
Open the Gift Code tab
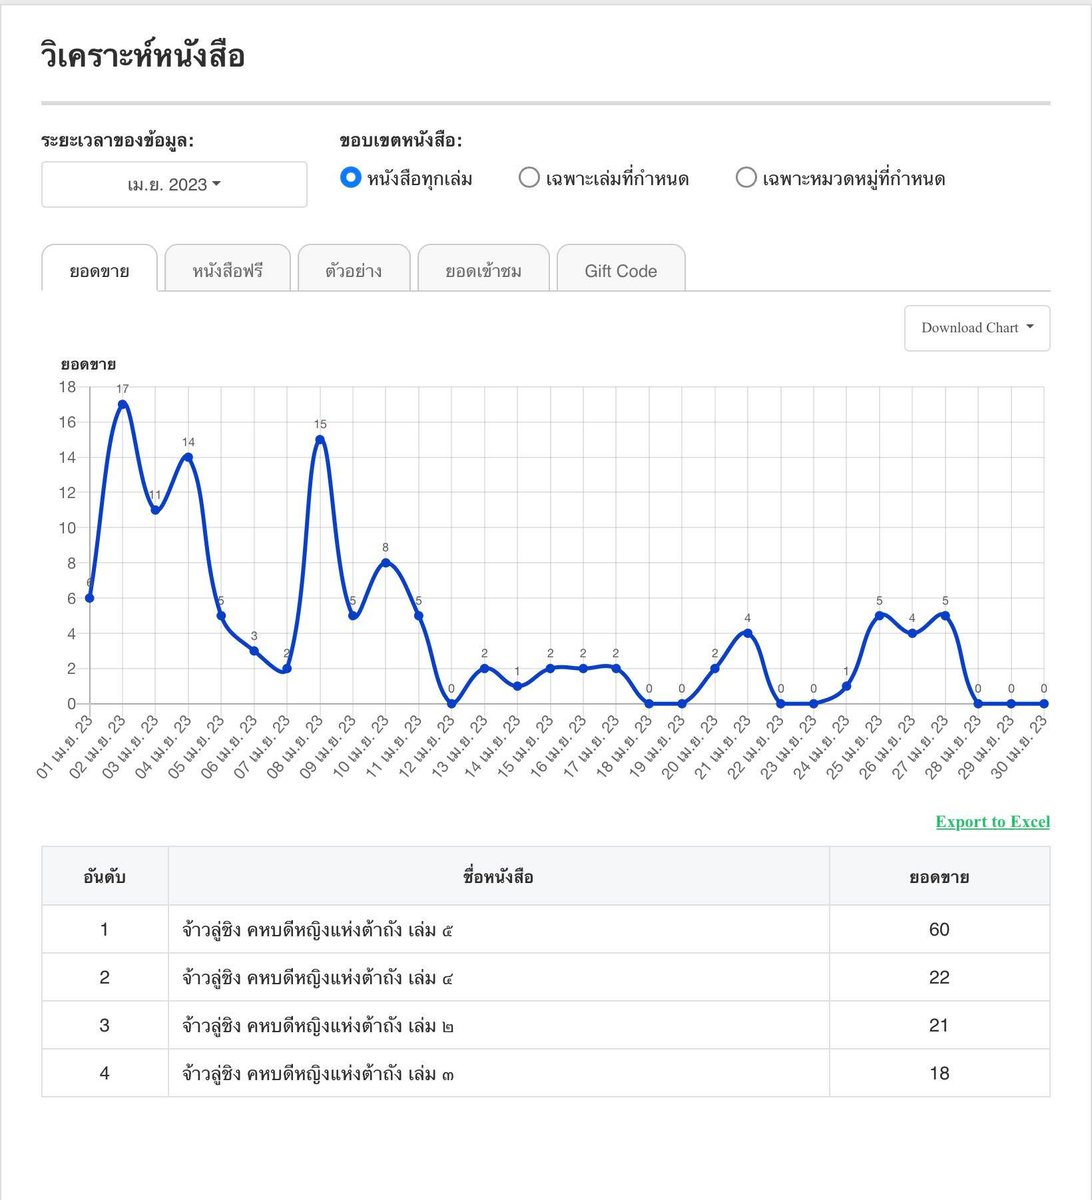click(621, 270)
